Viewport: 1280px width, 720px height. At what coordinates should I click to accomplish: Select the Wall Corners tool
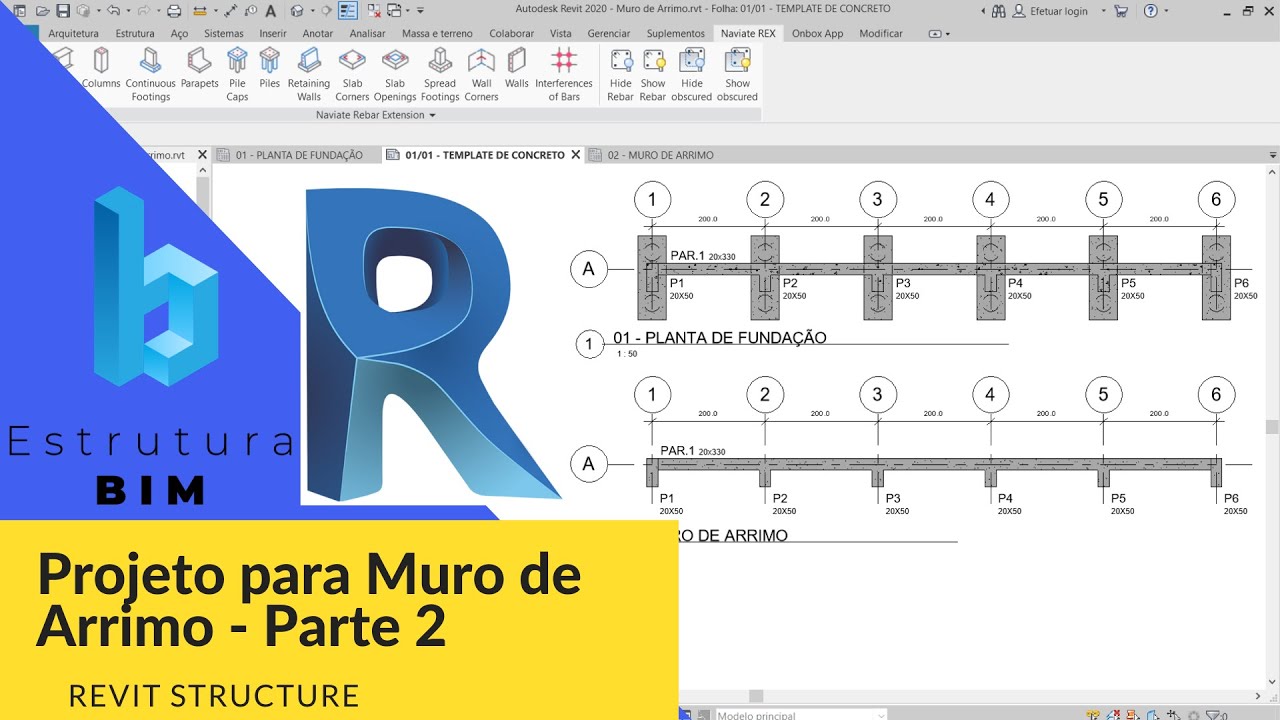click(x=481, y=75)
